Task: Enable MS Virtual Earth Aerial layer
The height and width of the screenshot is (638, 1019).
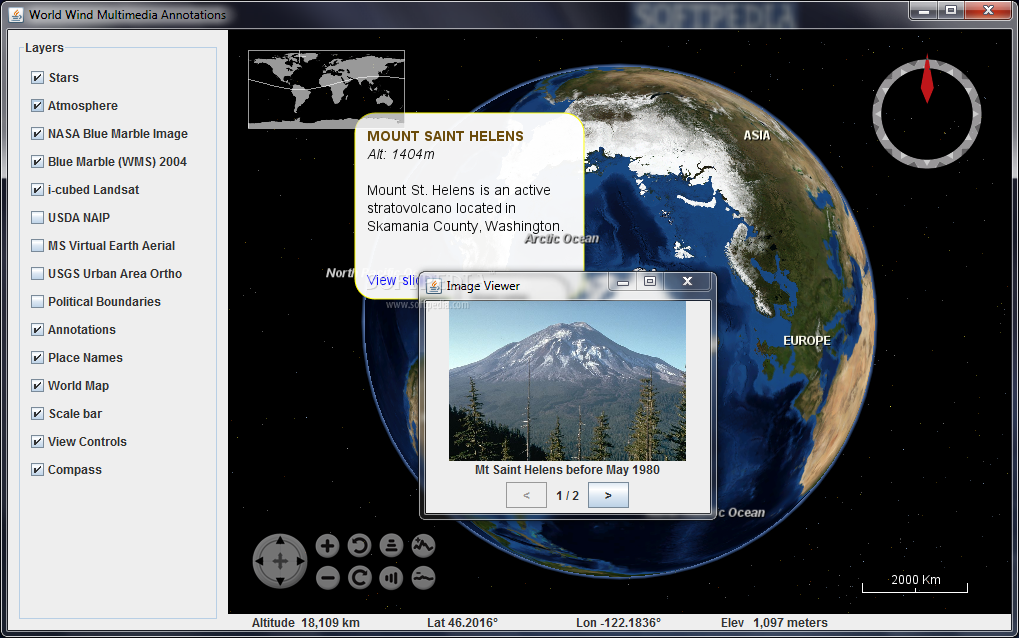Action: click(x=37, y=246)
